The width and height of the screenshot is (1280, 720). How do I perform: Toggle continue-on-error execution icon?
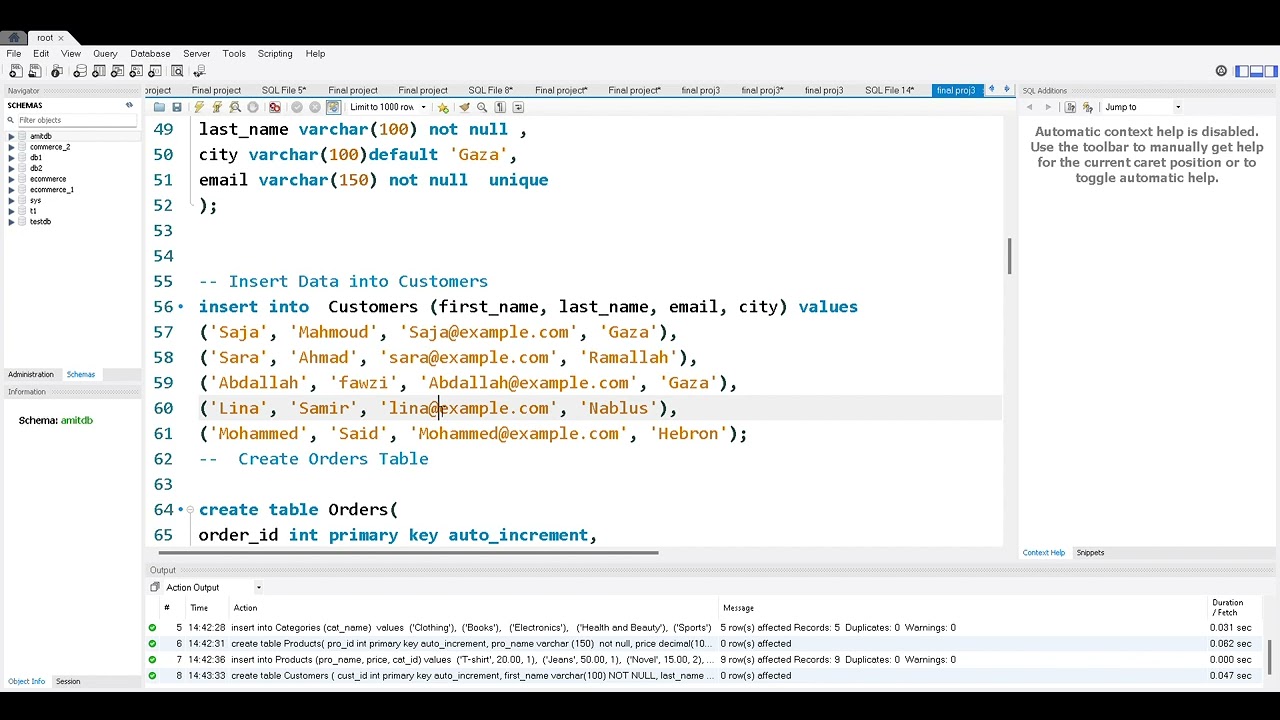tap(274, 107)
